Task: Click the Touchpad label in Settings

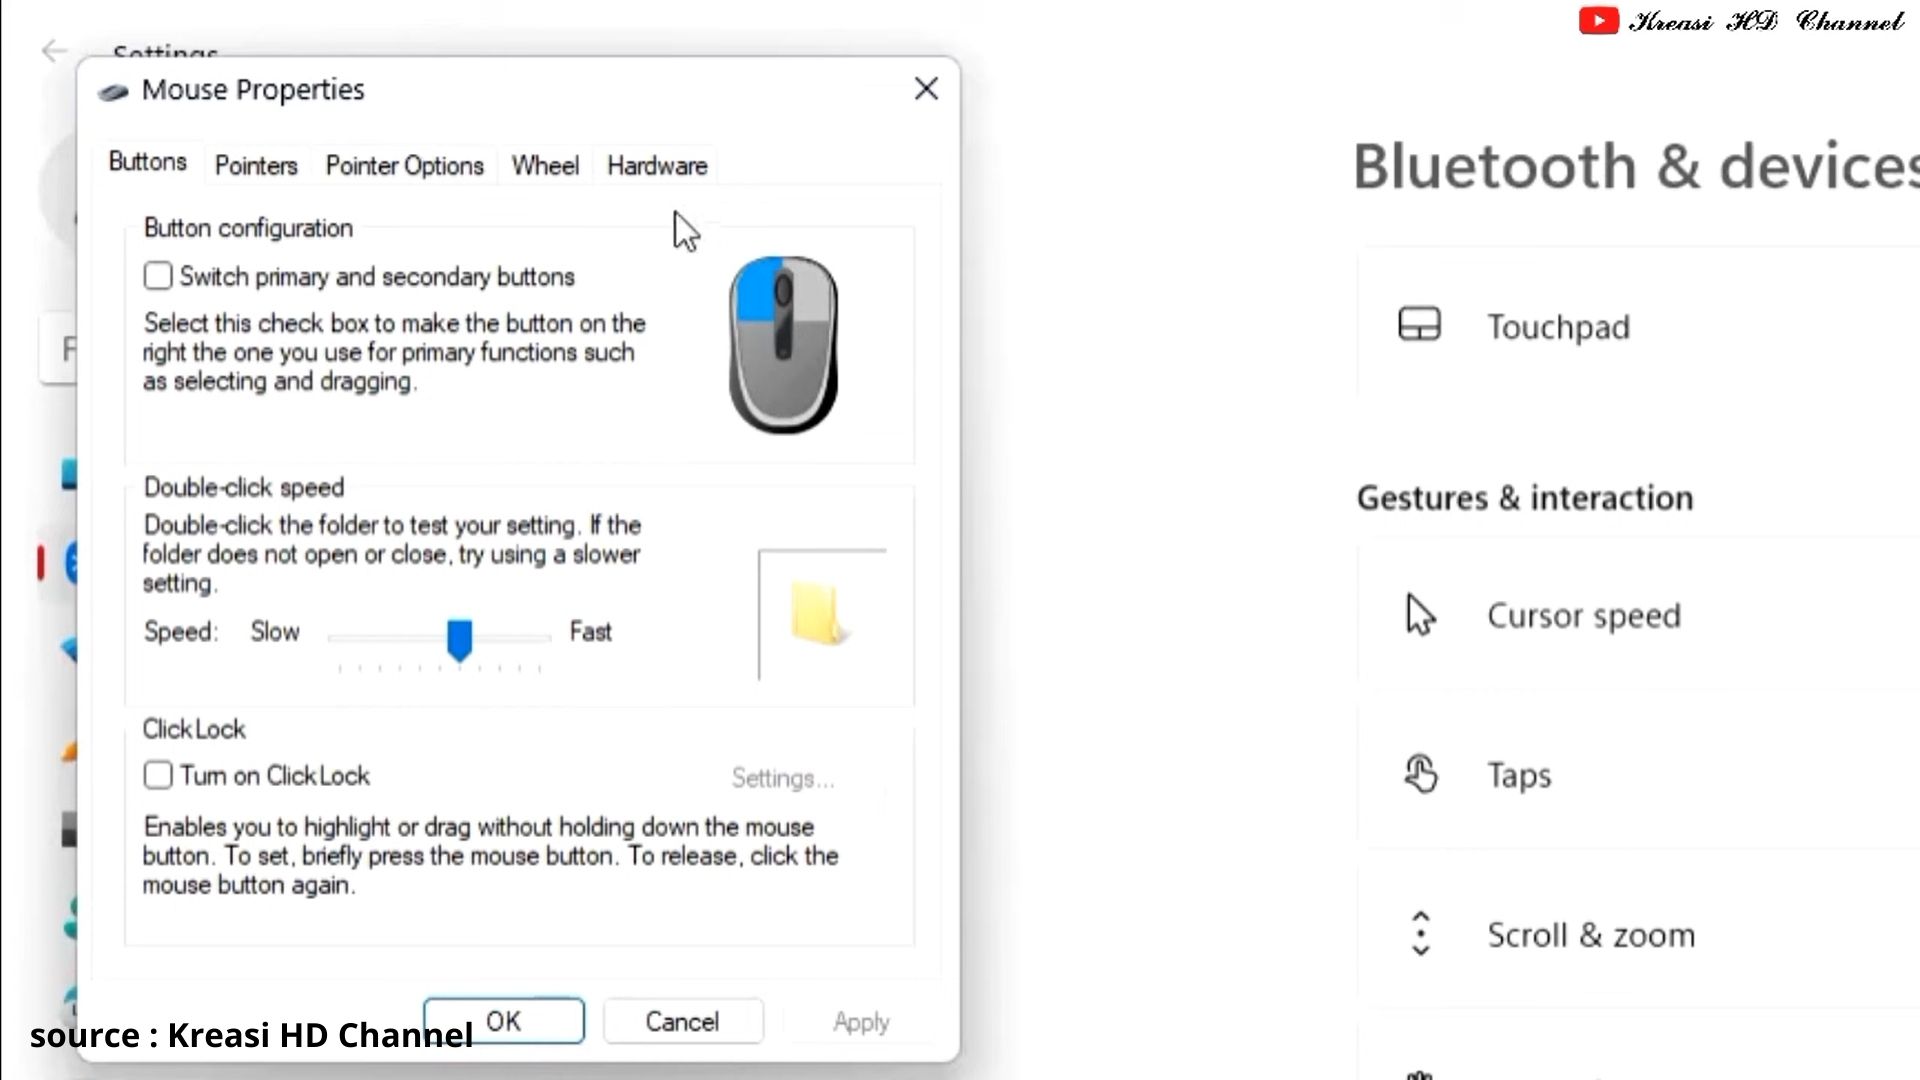Action: [1558, 327]
